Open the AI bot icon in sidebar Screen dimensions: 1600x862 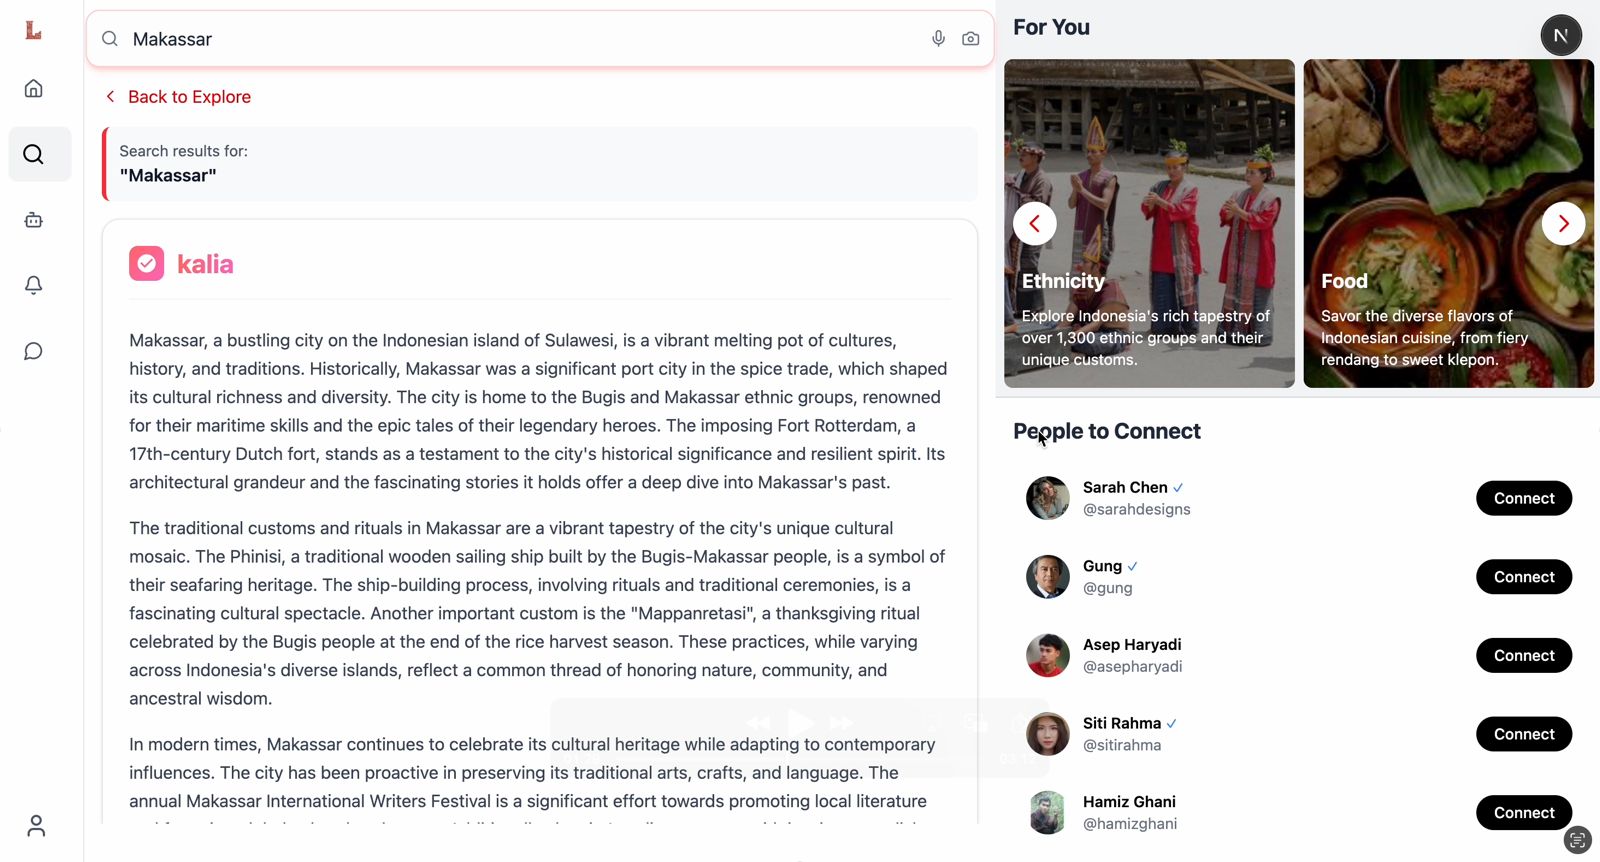click(34, 220)
